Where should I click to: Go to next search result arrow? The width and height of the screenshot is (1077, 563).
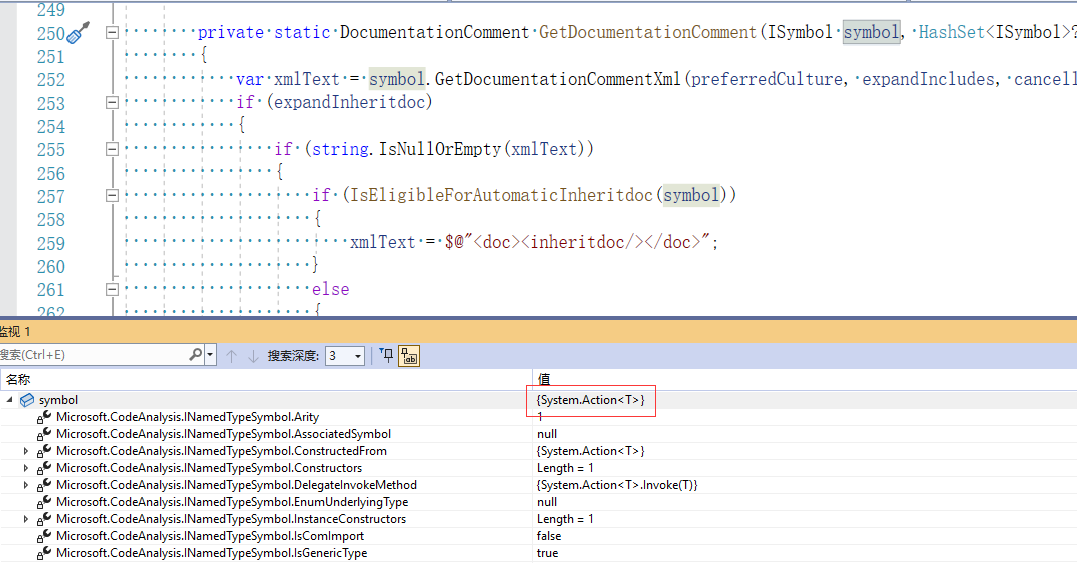[253, 356]
